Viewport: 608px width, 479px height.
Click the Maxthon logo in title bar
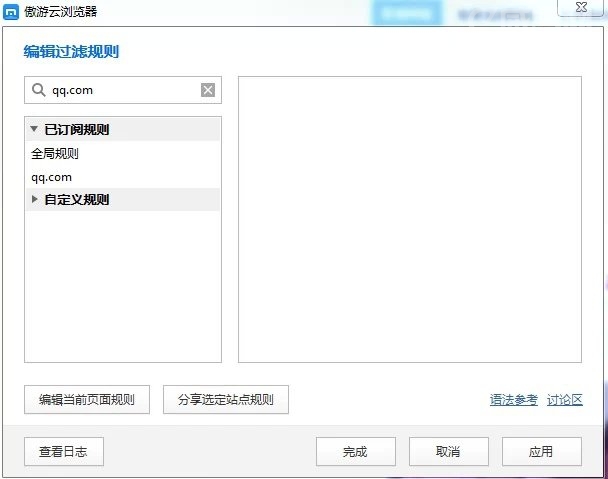(x=12, y=13)
